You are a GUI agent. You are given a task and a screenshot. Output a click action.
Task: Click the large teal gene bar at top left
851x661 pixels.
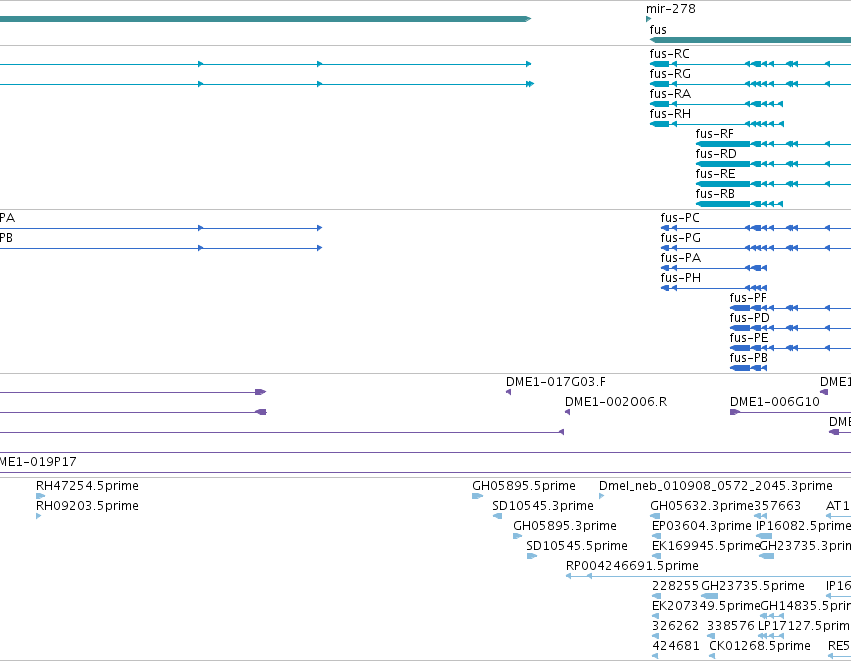tap(265, 19)
